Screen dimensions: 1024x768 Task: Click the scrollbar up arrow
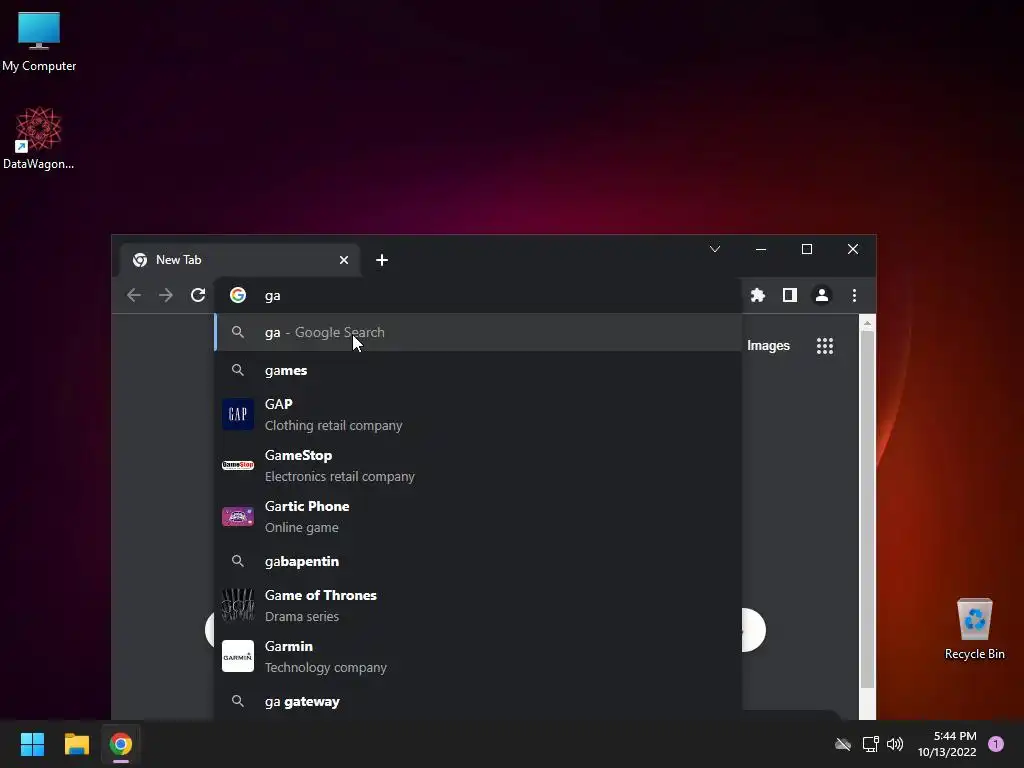click(867, 323)
